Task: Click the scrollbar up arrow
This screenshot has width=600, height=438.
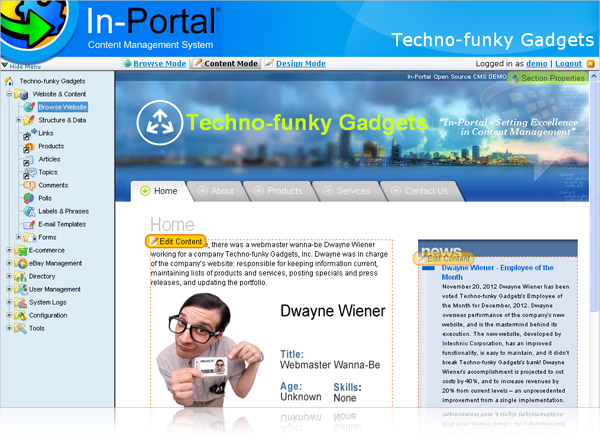Action: (593, 76)
